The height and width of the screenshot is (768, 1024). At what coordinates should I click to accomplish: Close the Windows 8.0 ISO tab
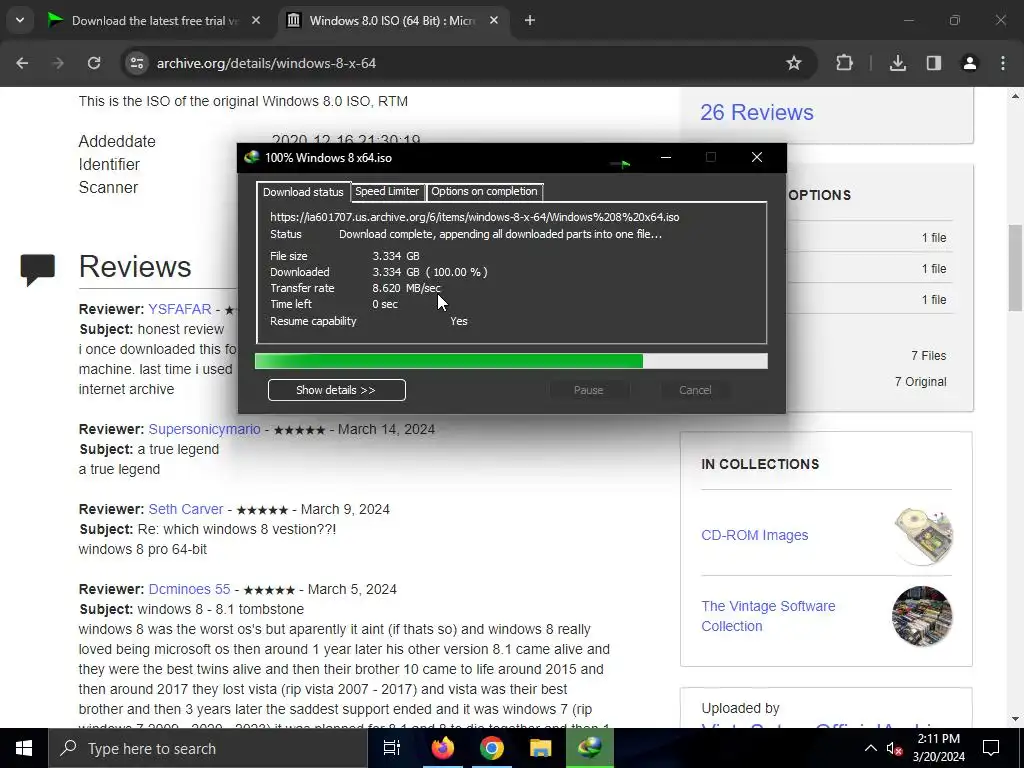(x=494, y=21)
